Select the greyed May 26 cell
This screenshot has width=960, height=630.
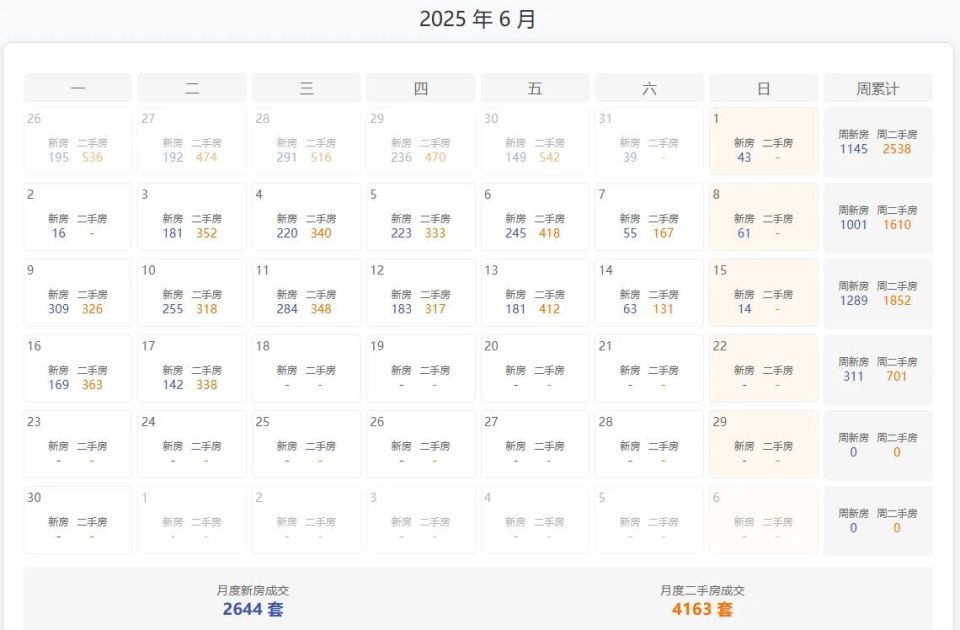click(78, 141)
